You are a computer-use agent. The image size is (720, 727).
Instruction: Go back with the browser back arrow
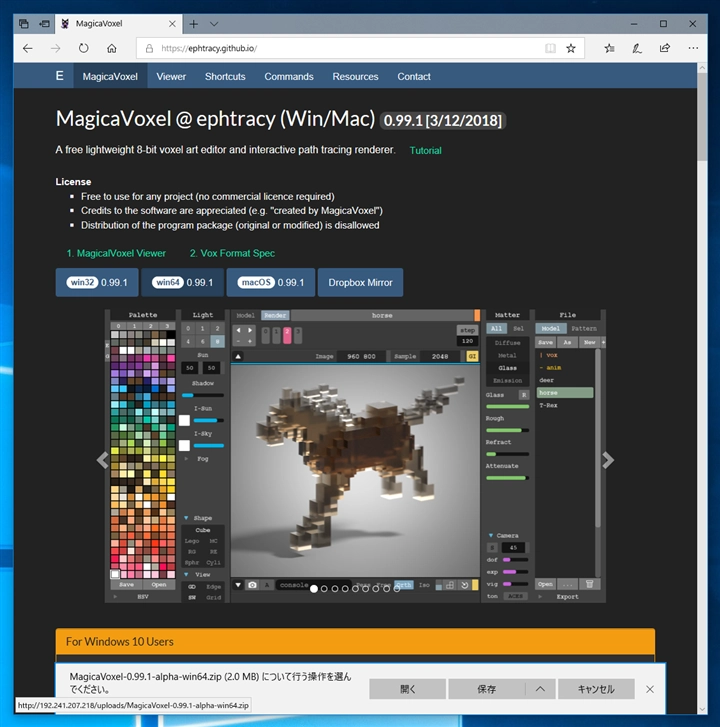[x=28, y=48]
